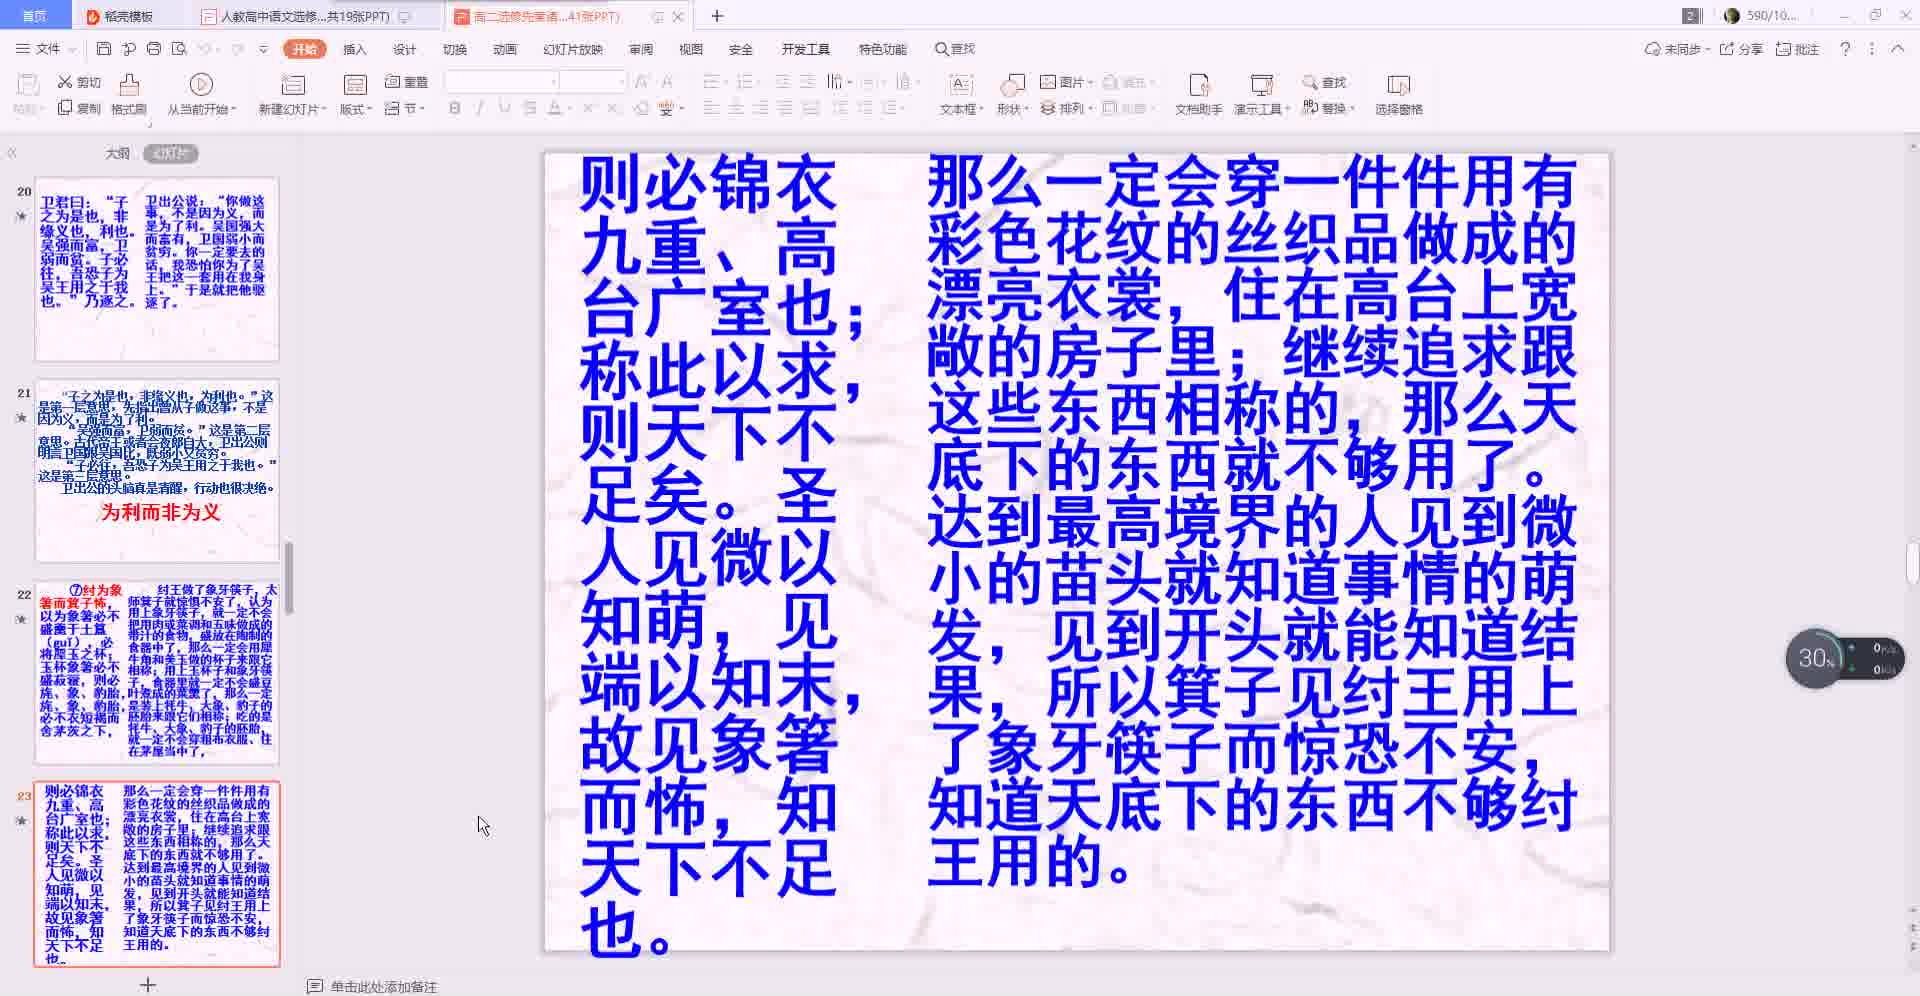Select slide 21 thumbnail (为利而非为义)
Viewport: 1920px width, 996px height.
click(x=157, y=471)
